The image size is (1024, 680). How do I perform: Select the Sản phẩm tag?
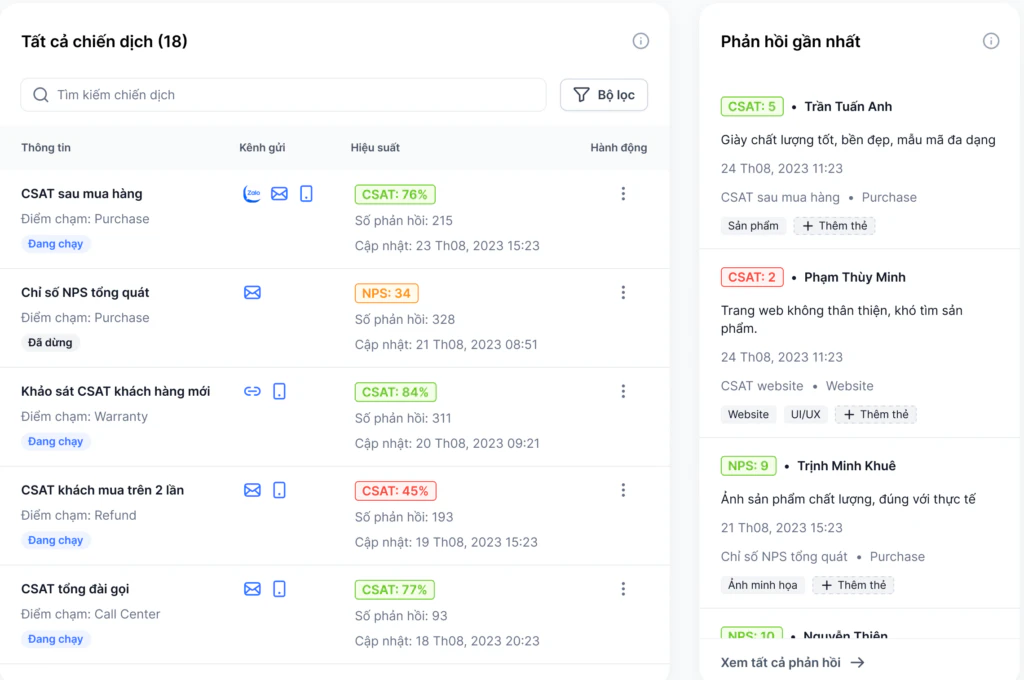tap(753, 226)
